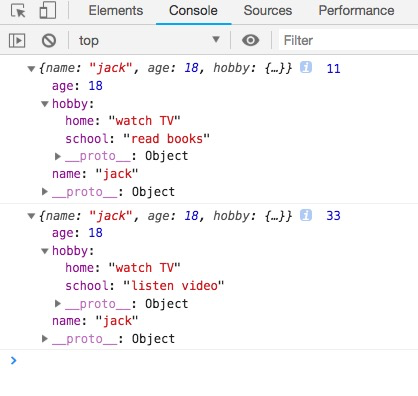Click the info badge next to 11
The width and height of the screenshot is (418, 396).
pyautogui.click(x=306, y=68)
